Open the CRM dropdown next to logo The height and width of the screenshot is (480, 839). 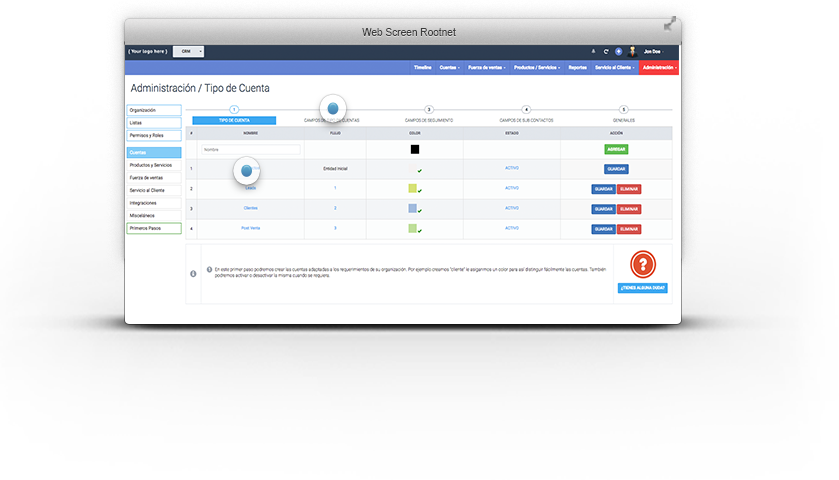click(x=188, y=51)
